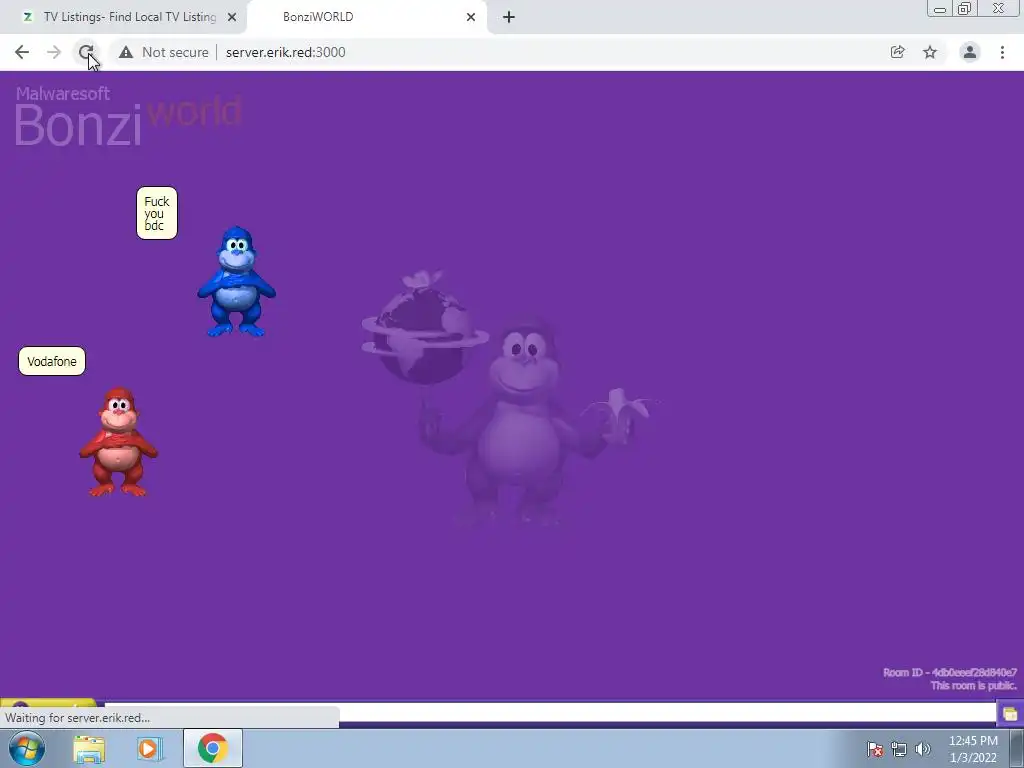Click the Chrome taskbar icon
The height and width of the screenshot is (768, 1024).
[213, 748]
